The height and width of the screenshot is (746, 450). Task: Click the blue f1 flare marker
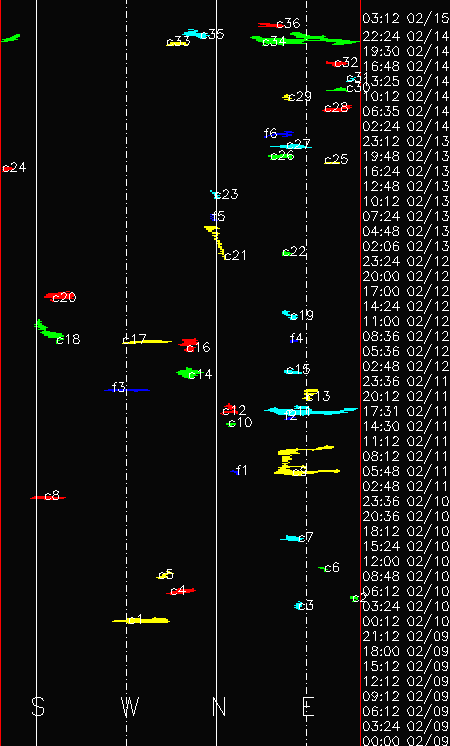coord(235,471)
